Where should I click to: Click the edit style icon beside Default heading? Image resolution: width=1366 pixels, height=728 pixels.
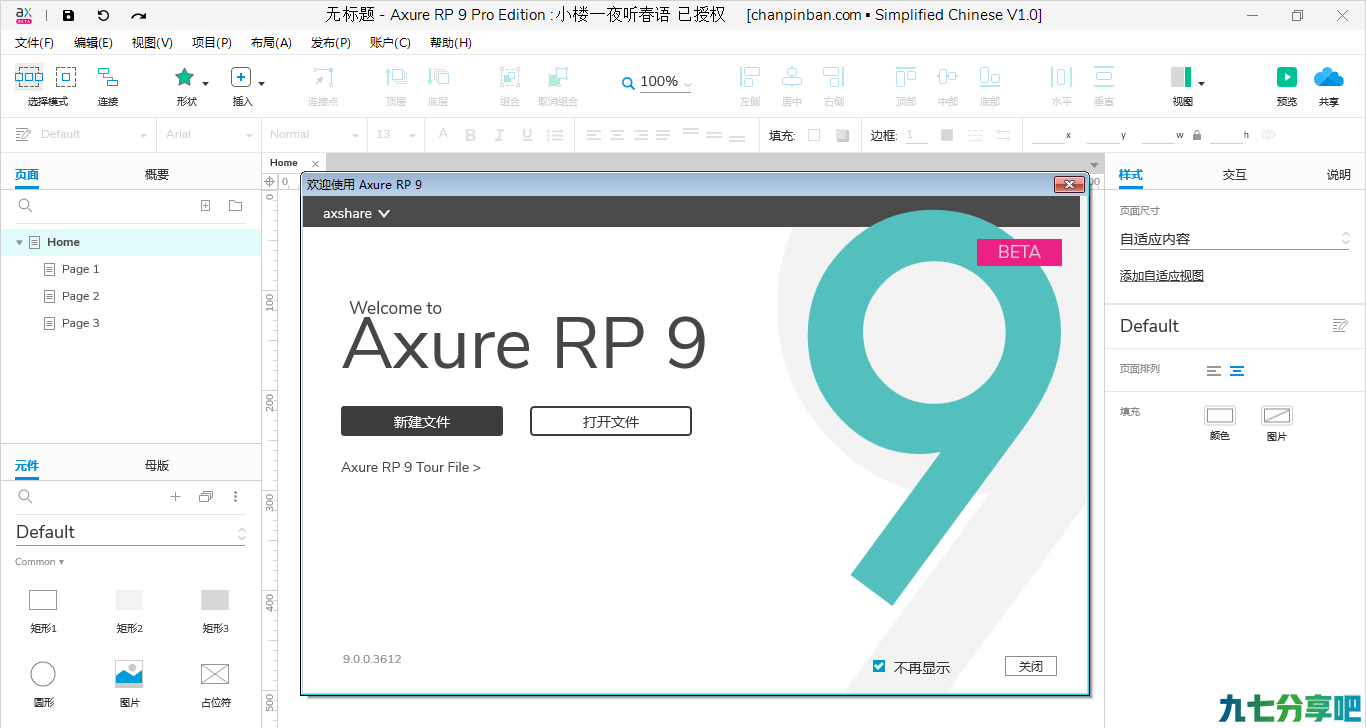click(x=1340, y=325)
